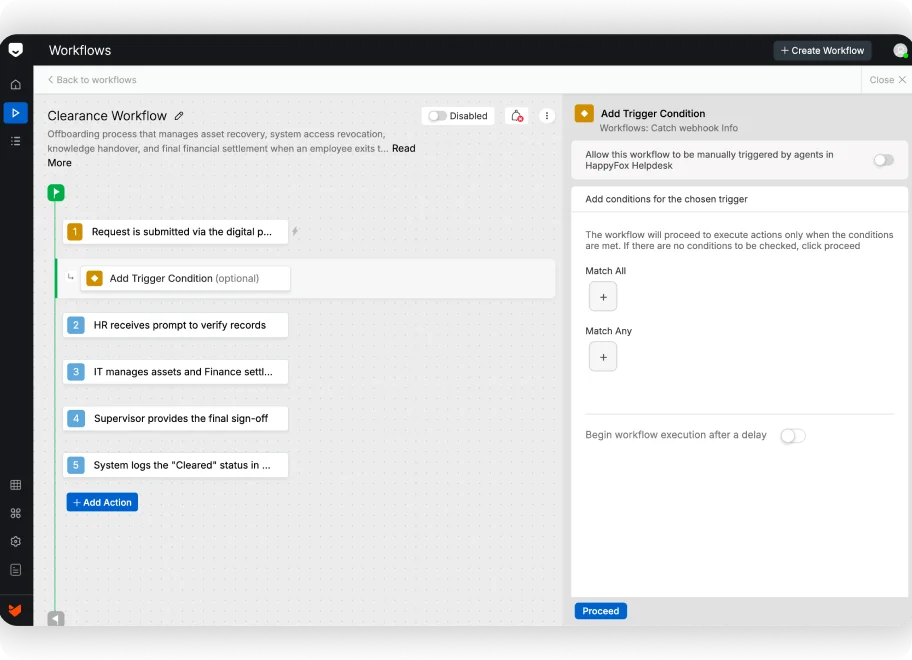912x660 pixels.
Task: Click the orange fox icon at sidebar bottom
Action: (15, 611)
